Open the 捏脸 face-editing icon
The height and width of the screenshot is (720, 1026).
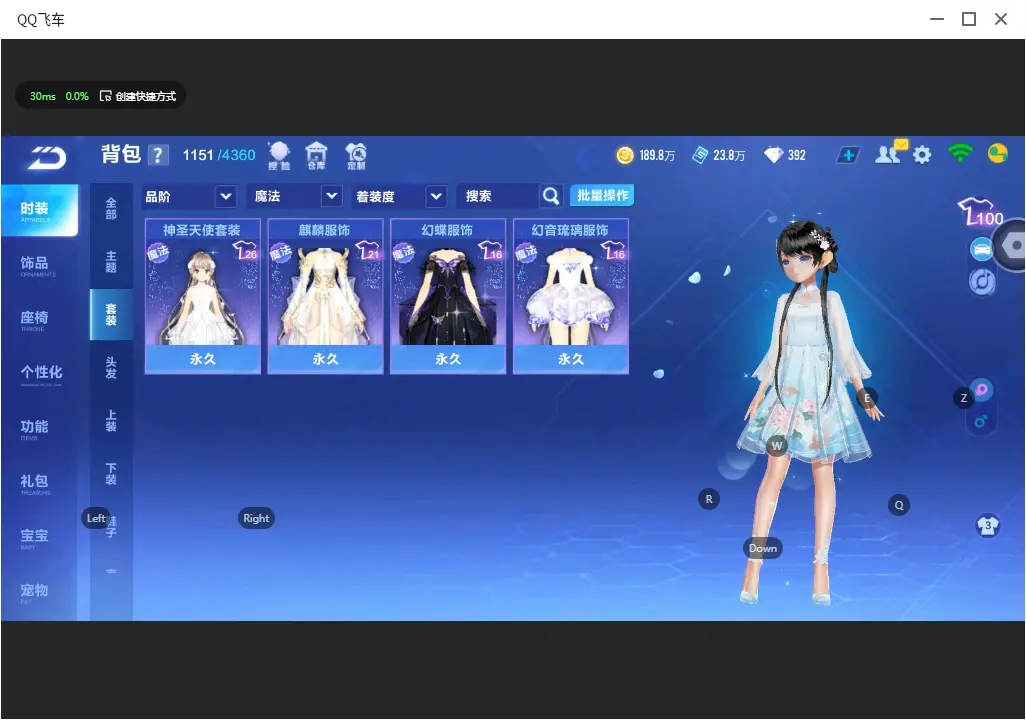(279, 156)
